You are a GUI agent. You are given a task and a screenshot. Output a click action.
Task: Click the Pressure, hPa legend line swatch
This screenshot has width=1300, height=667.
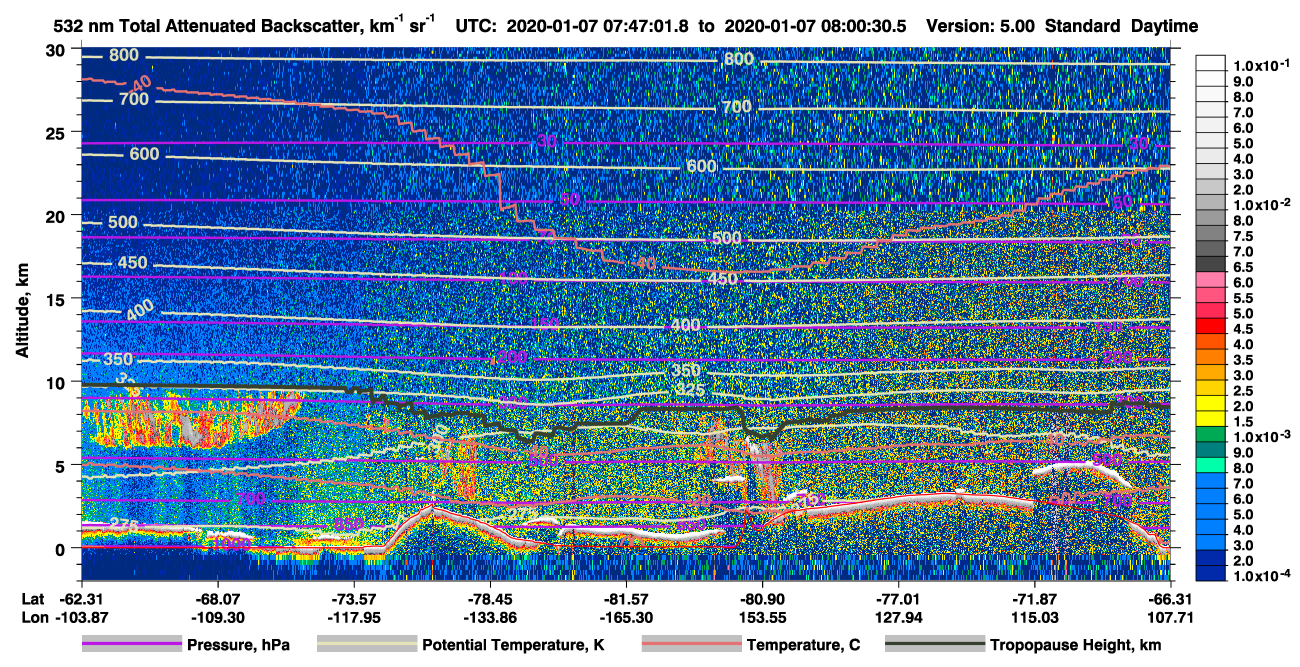click(x=131, y=645)
